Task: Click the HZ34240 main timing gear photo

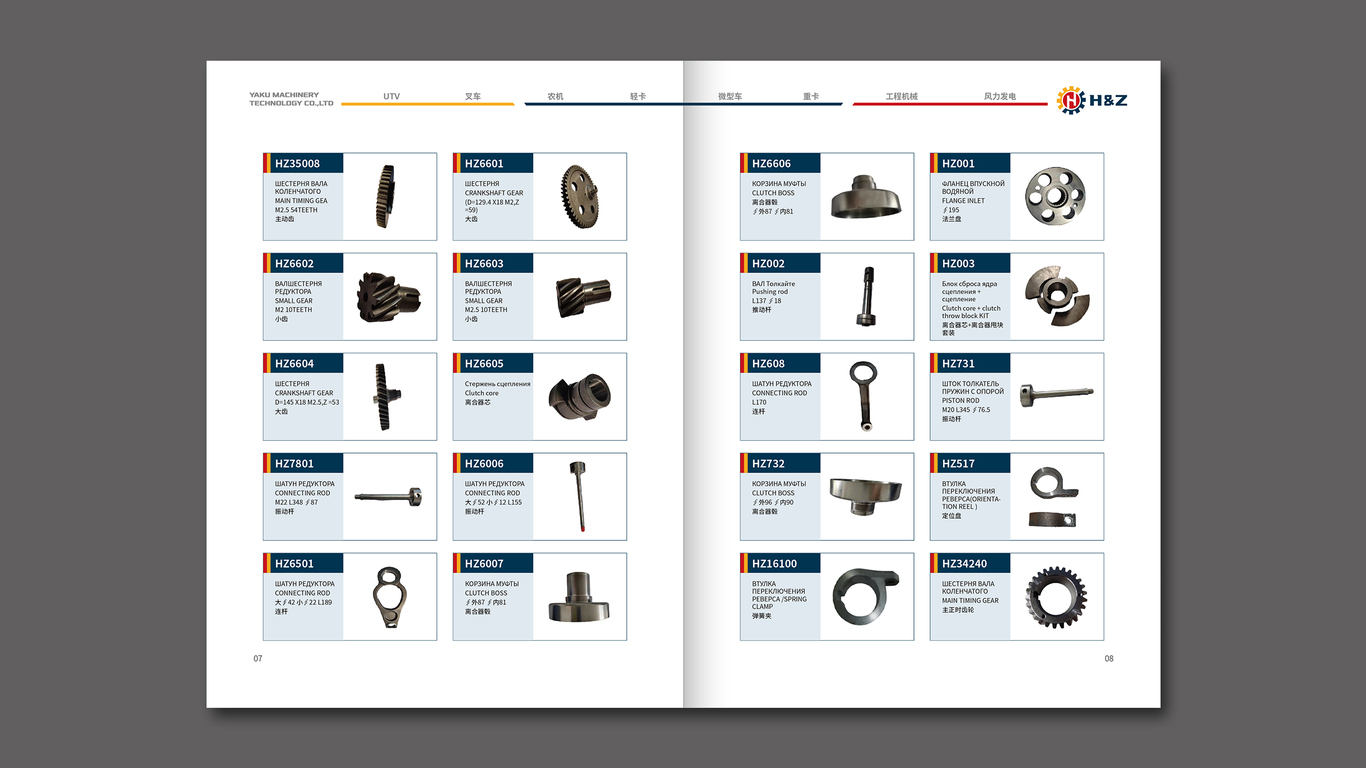Action: tap(1056, 598)
